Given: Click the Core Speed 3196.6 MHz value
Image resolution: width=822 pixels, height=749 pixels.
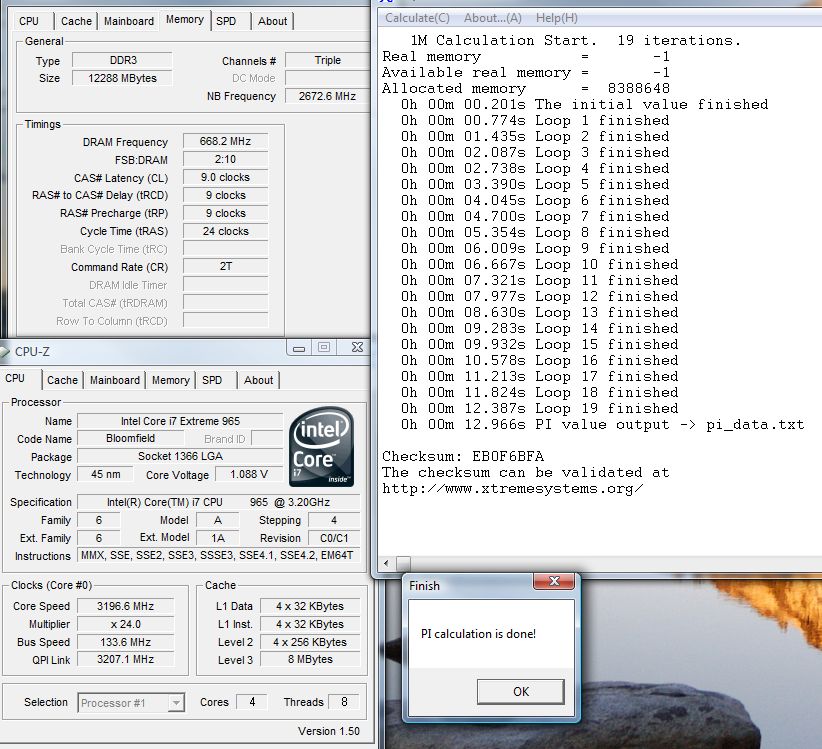Looking at the screenshot, I should [x=125, y=606].
